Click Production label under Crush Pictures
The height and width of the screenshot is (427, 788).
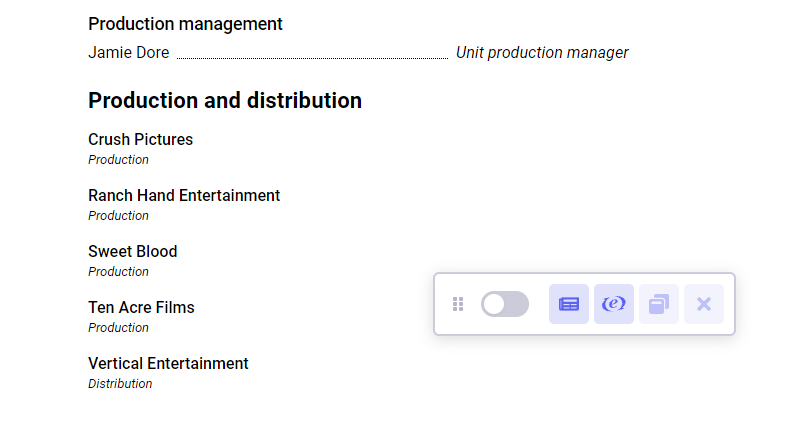(119, 160)
